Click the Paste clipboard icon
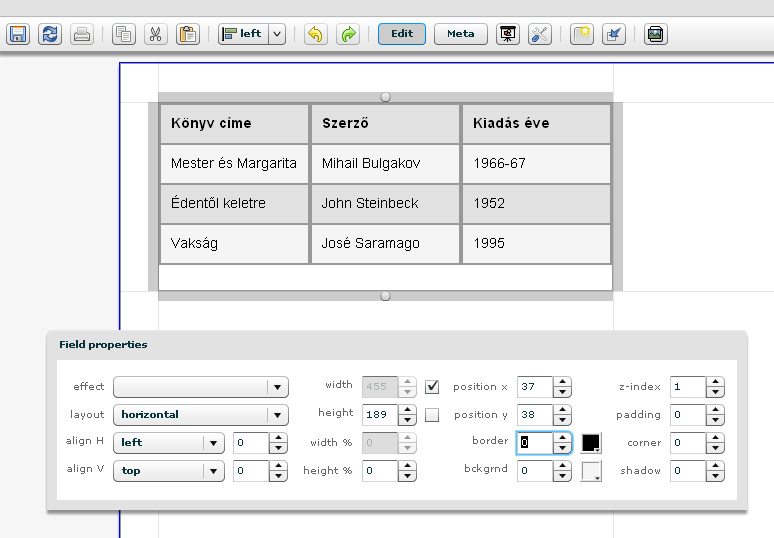The image size is (774, 538). coord(187,34)
